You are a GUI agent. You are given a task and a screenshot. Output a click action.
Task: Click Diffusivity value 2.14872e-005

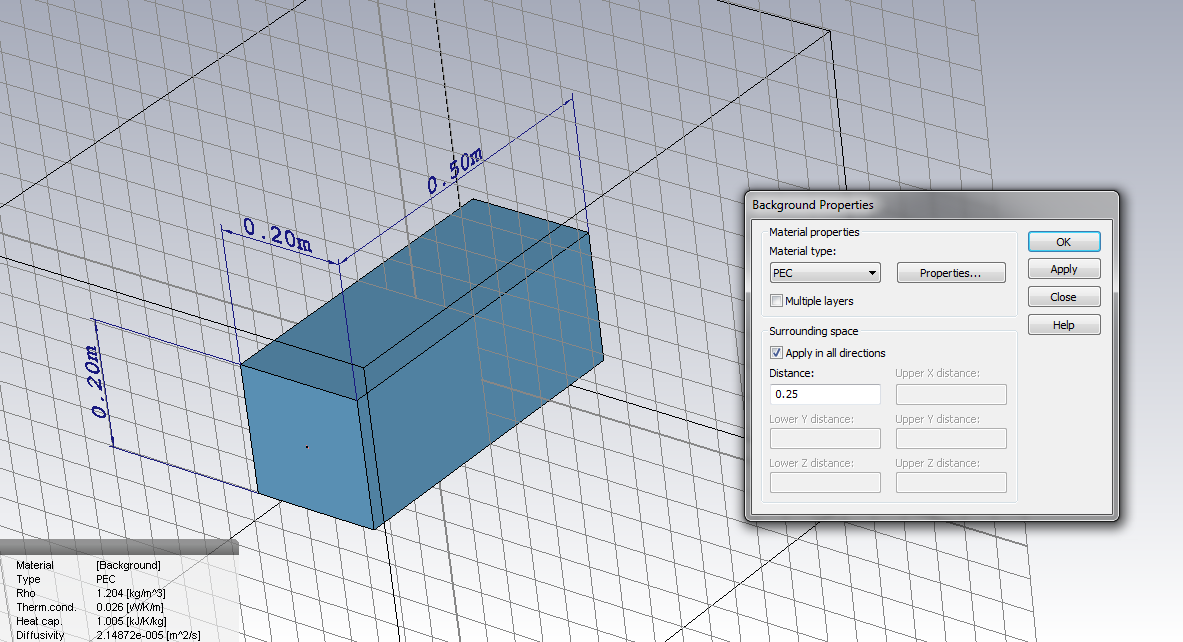pos(148,635)
